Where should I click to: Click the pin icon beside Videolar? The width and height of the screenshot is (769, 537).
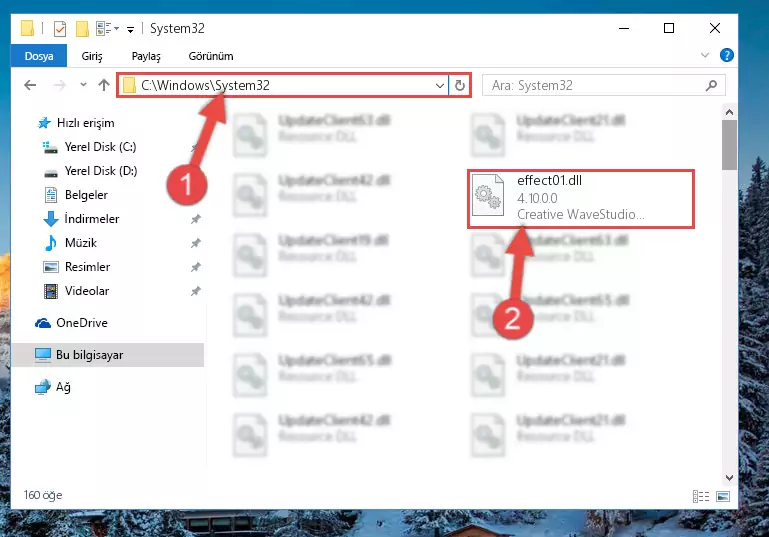tap(196, 291)
